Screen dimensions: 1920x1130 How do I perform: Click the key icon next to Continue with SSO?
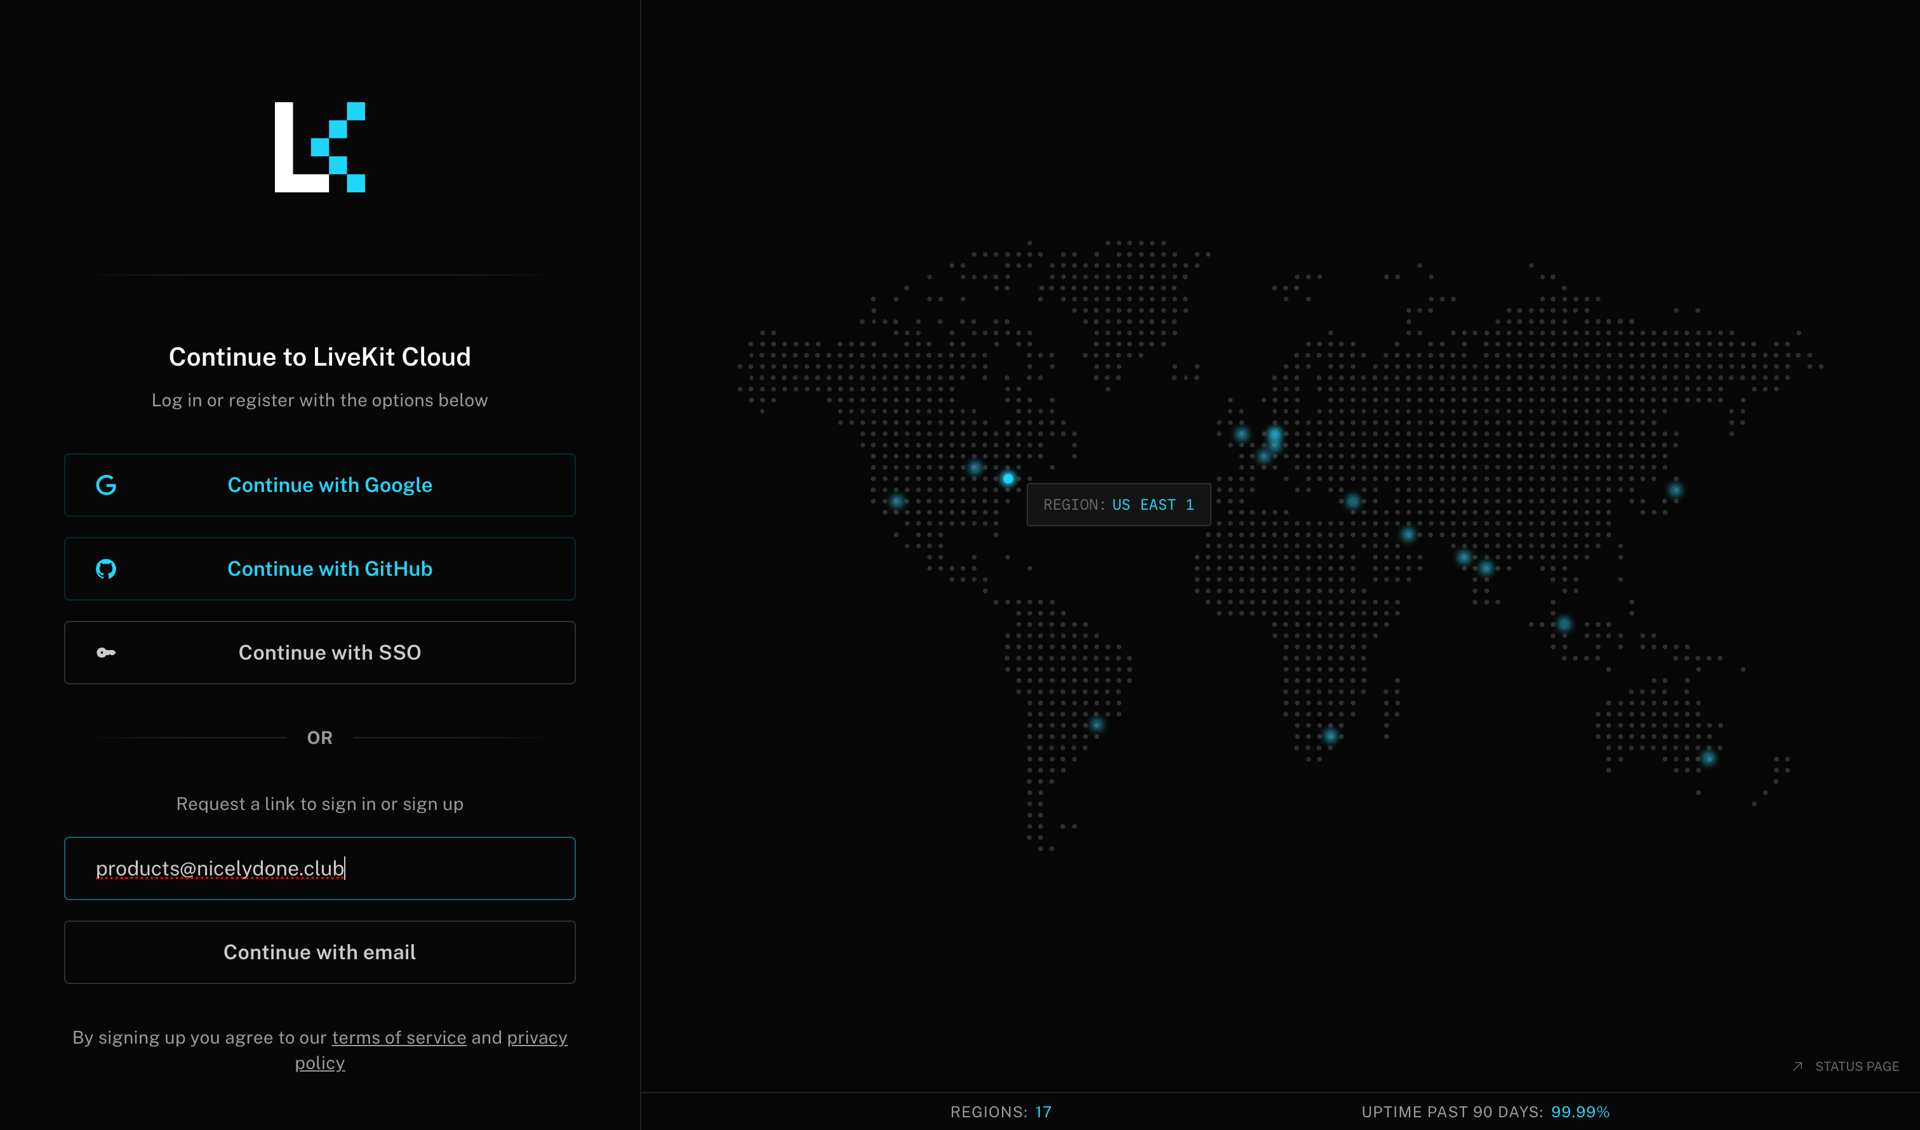coord(106,652)
